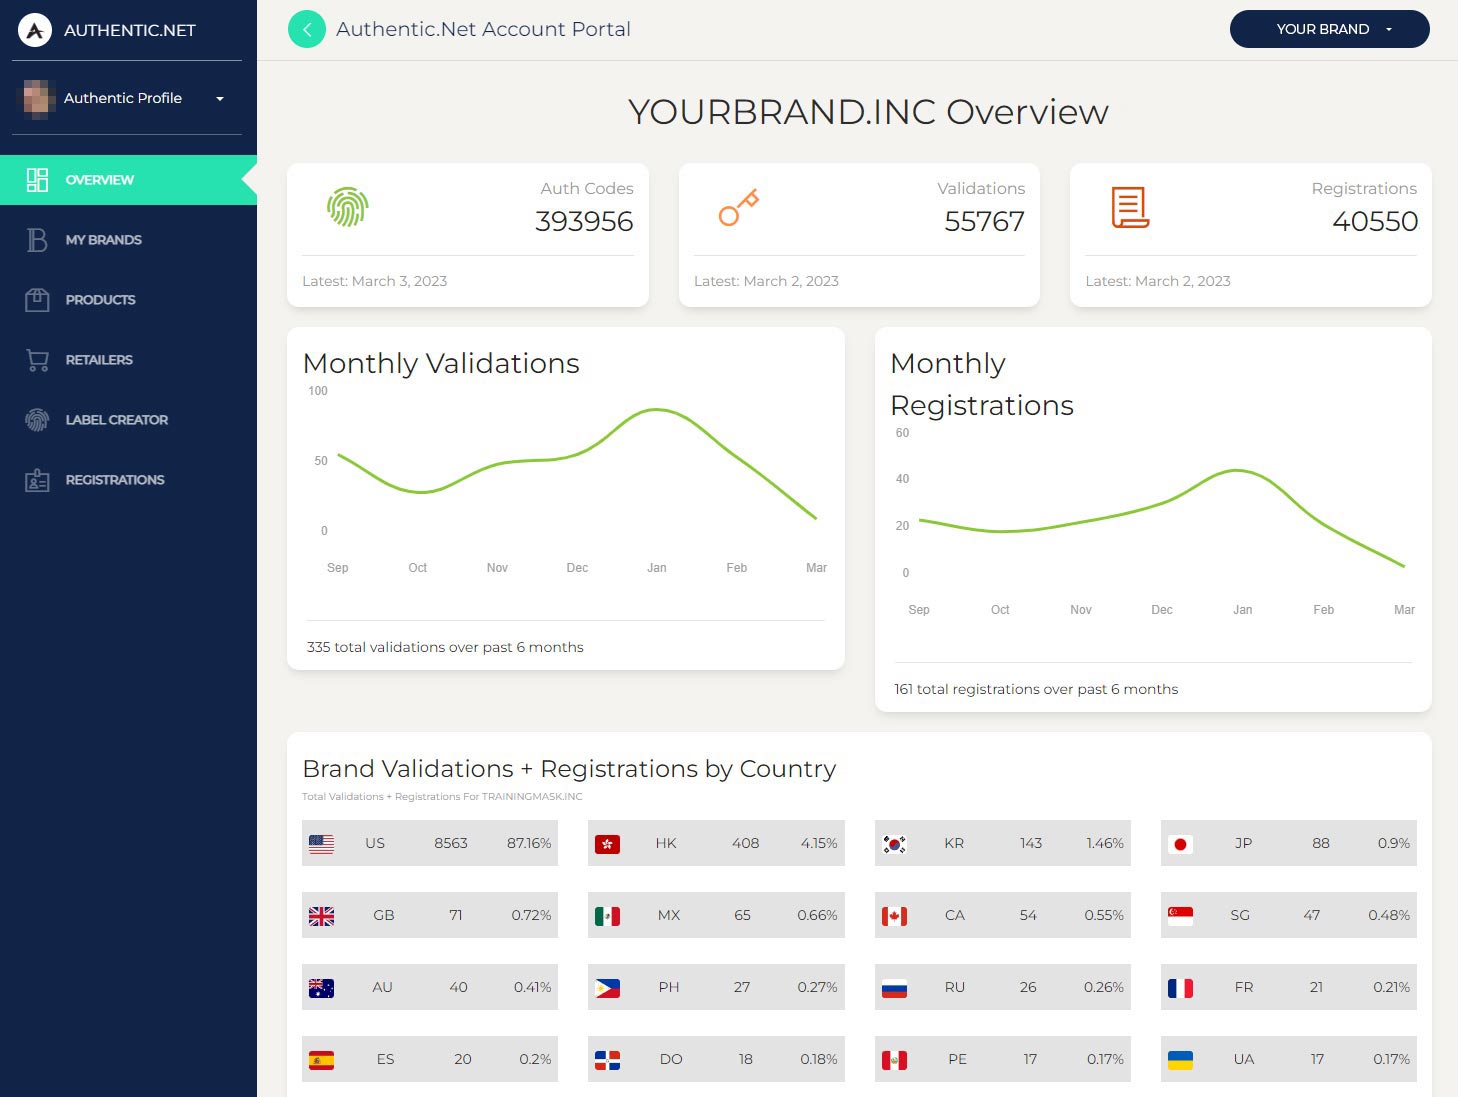Click the AUTHENTIC.NET brand name link
This screenshot has width=1458, height=1097.
(130, 30)
